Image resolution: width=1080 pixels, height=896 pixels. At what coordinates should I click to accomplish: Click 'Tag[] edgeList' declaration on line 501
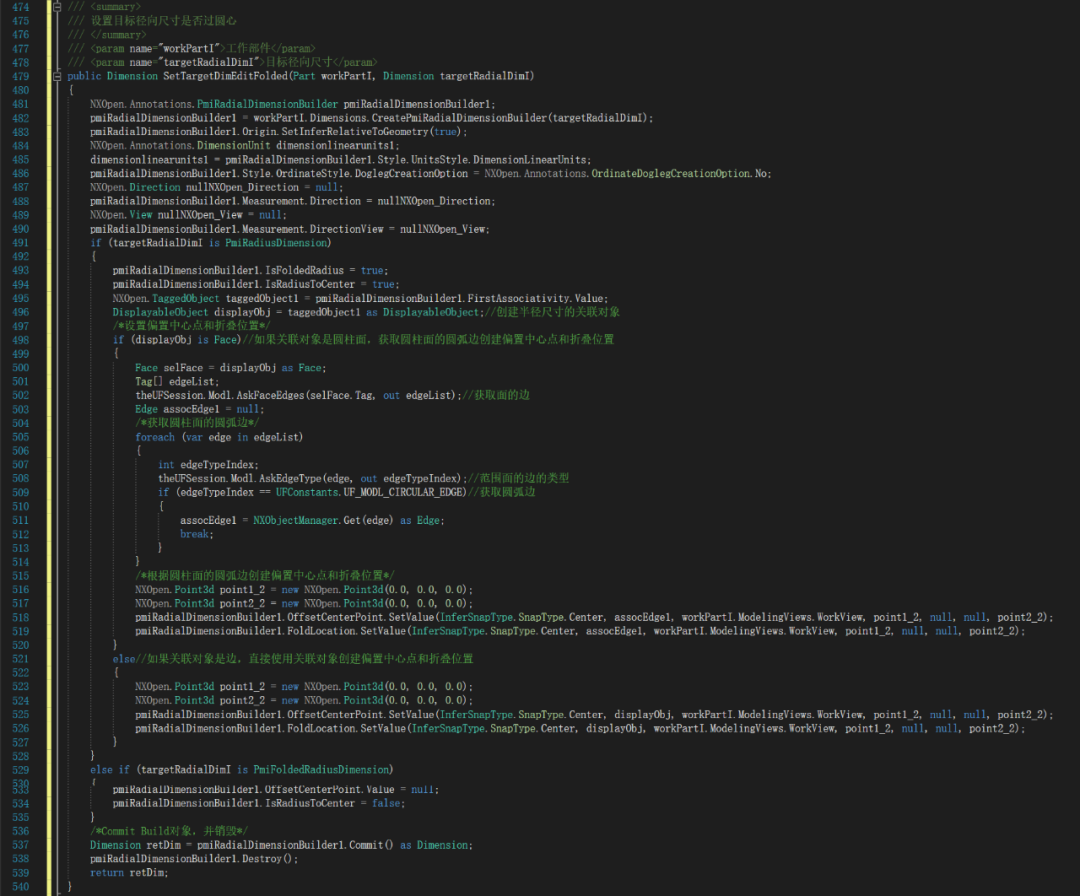(x=177, y=382)
